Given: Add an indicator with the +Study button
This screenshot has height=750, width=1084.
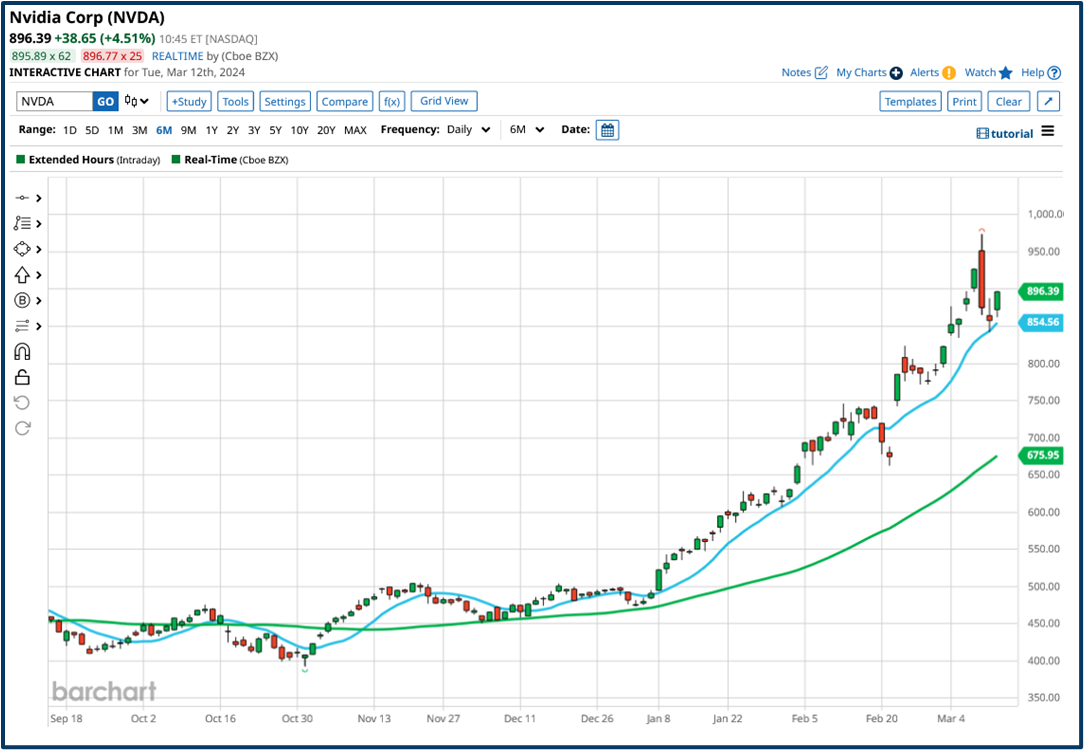Looking at the screenshot, I should (x=188, y=101).
